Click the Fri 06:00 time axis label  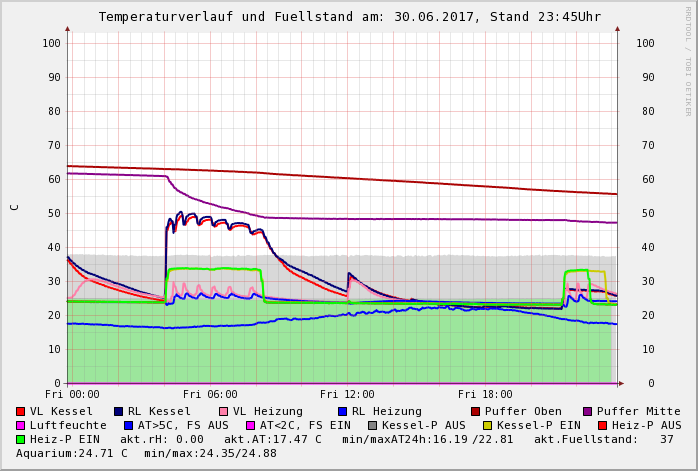(x=210, y=394)
